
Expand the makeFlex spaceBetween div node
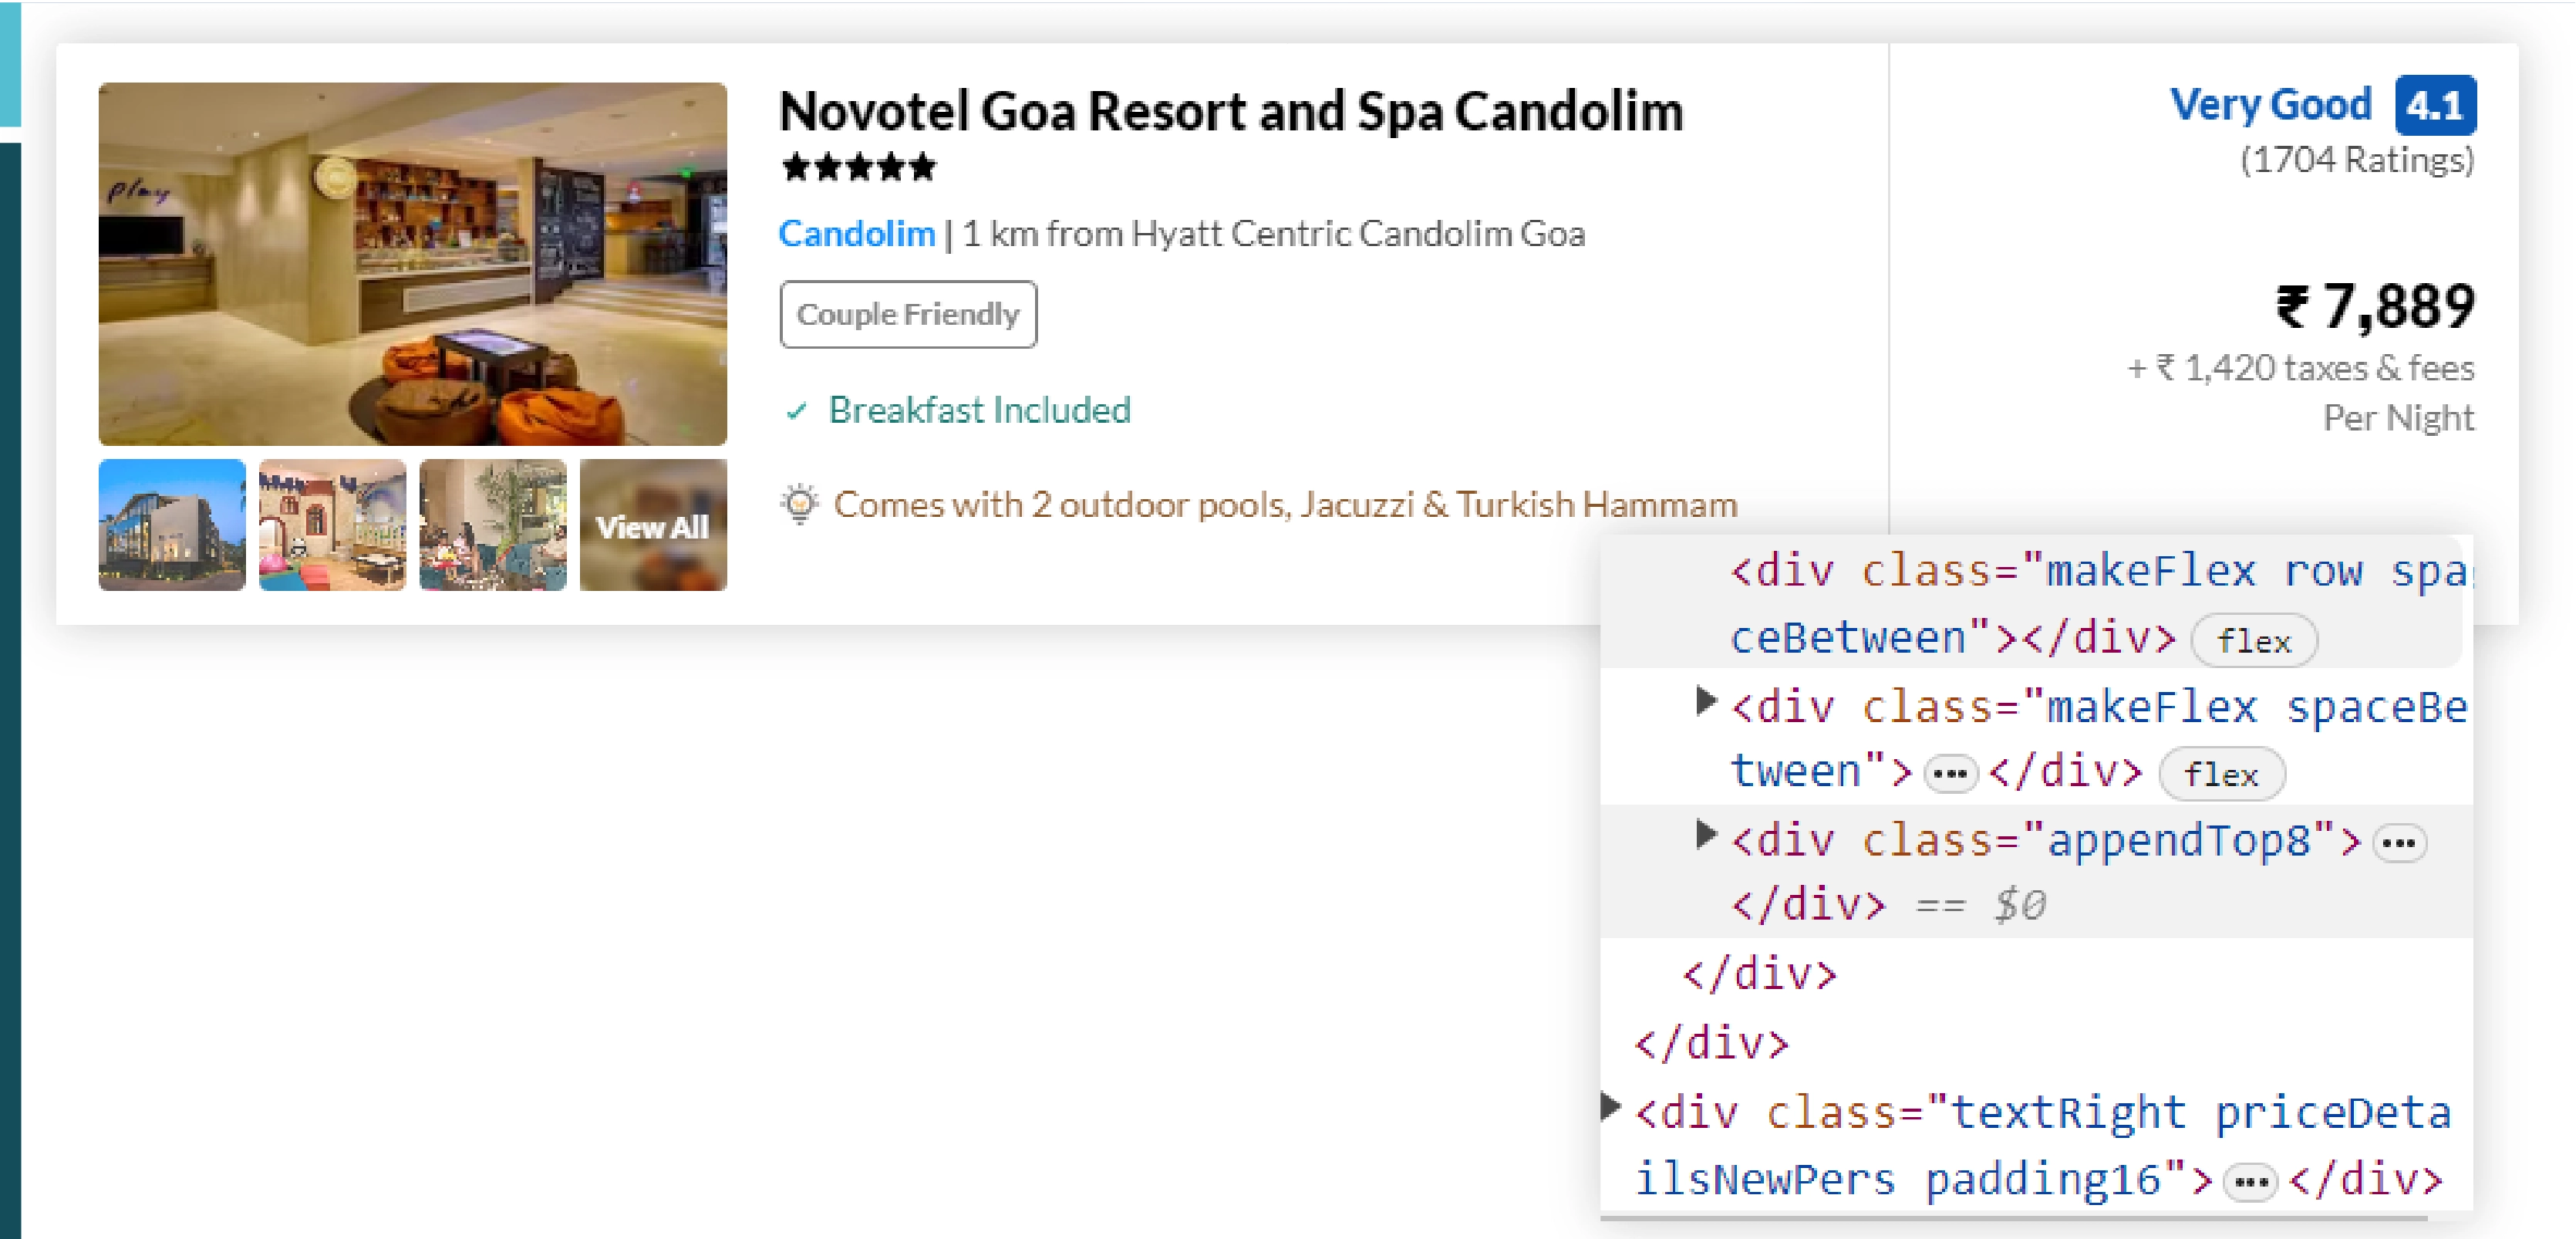pyautogui.click(x=1706, y=701)
